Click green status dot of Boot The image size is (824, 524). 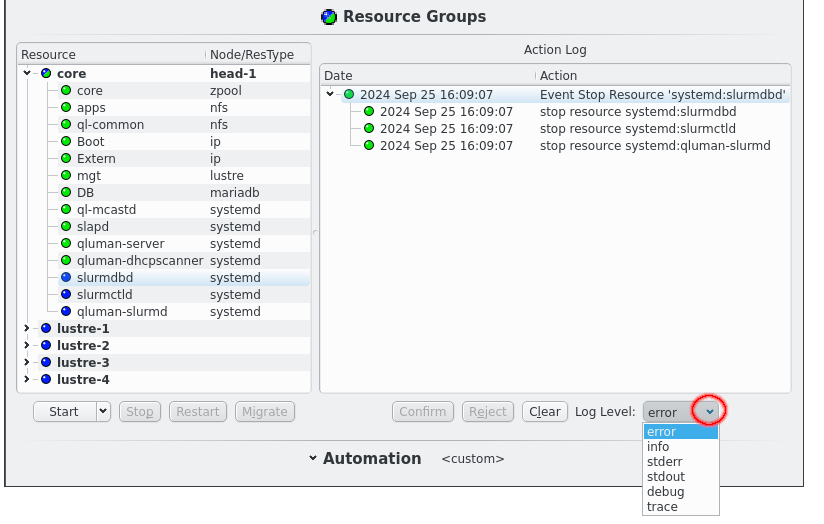click(x=66, y=141)
